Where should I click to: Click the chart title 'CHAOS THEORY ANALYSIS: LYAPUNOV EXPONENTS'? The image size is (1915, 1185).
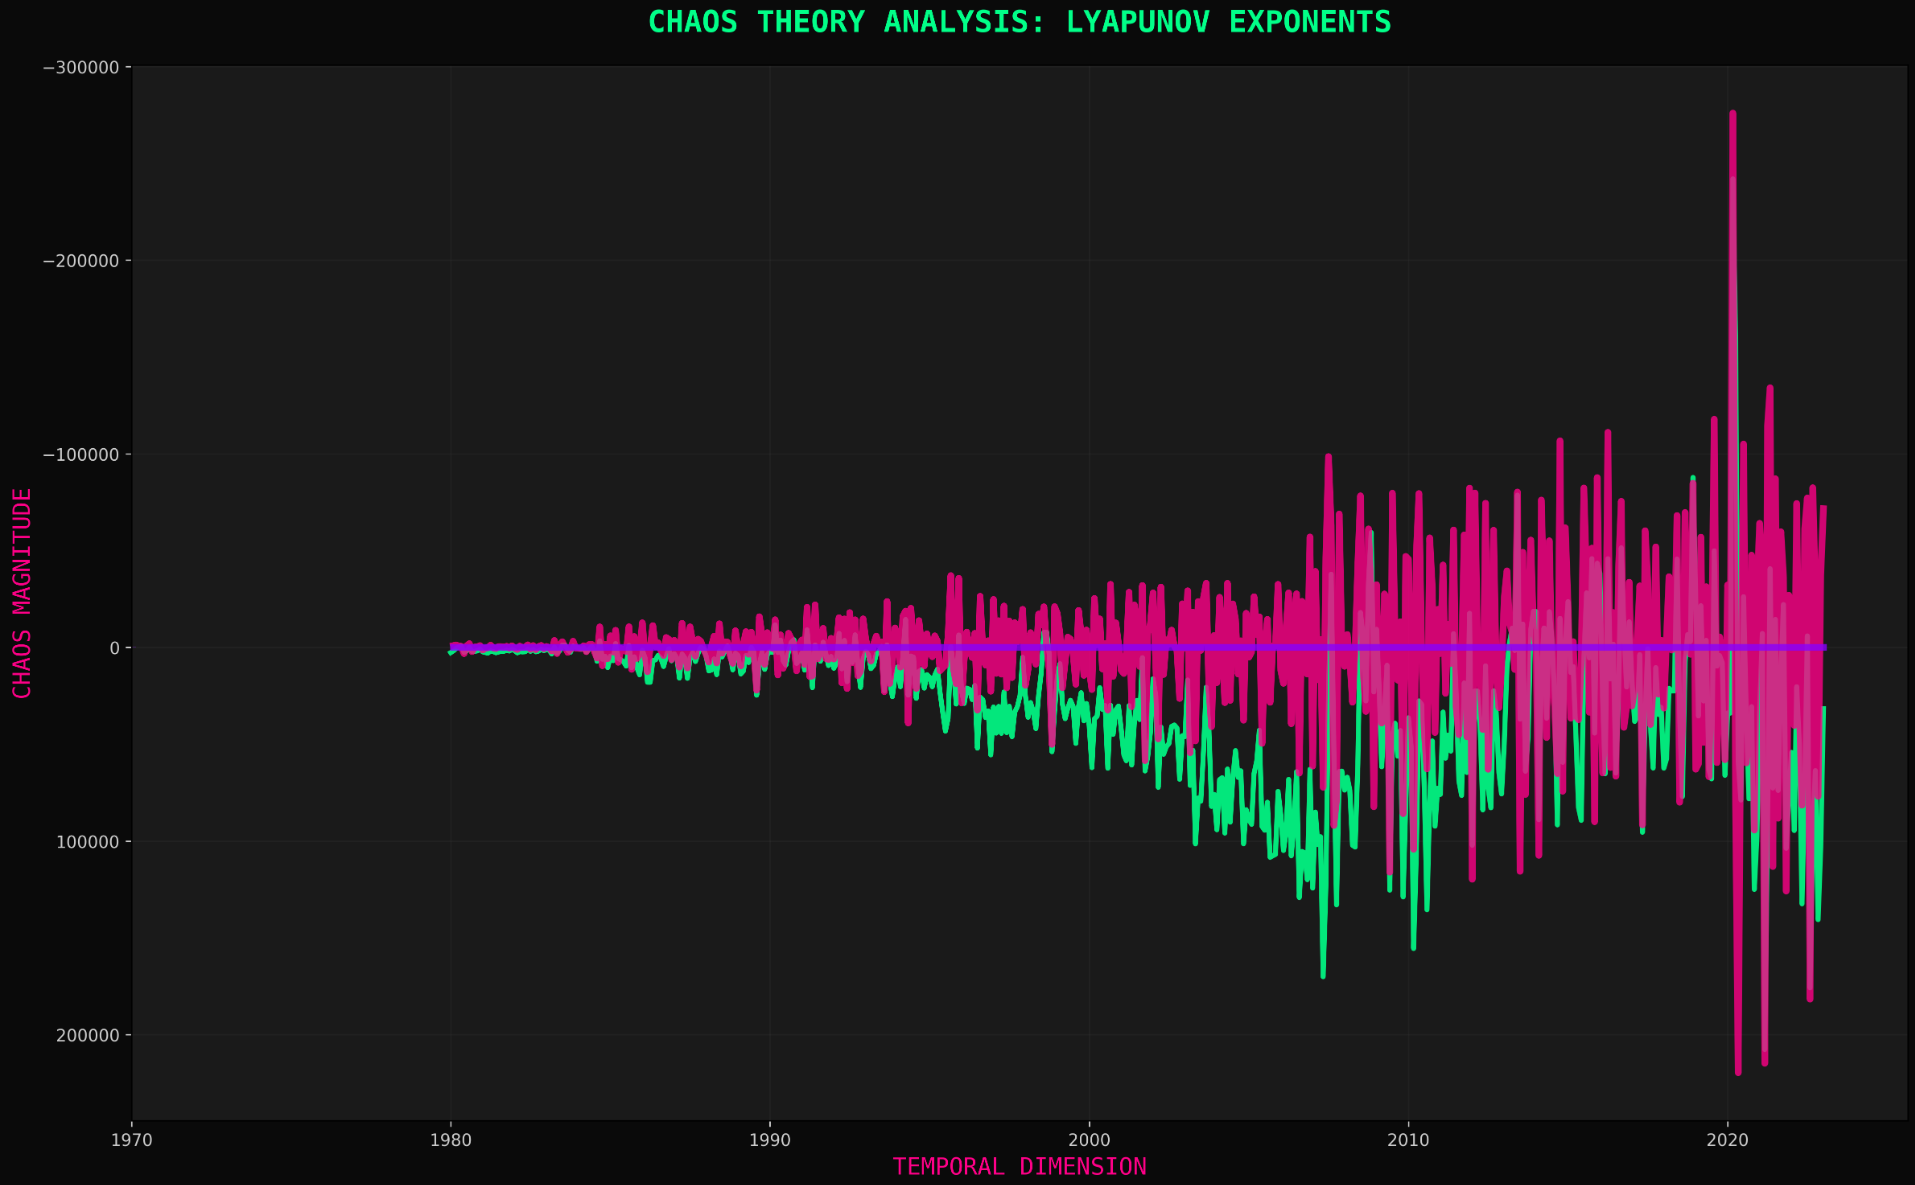[x=1019, y=22]
